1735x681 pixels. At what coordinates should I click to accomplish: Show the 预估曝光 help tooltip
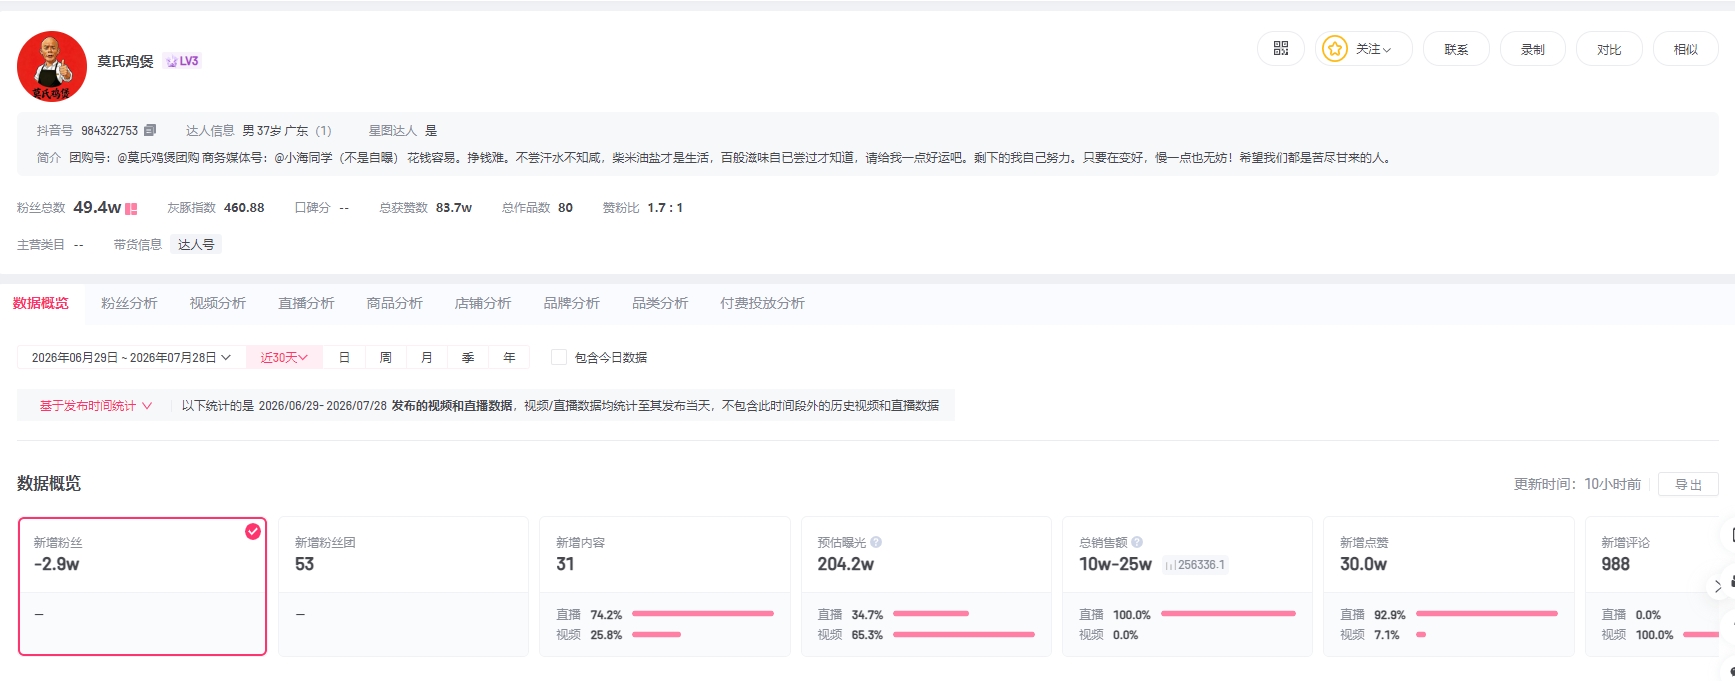tap(876, 542)
